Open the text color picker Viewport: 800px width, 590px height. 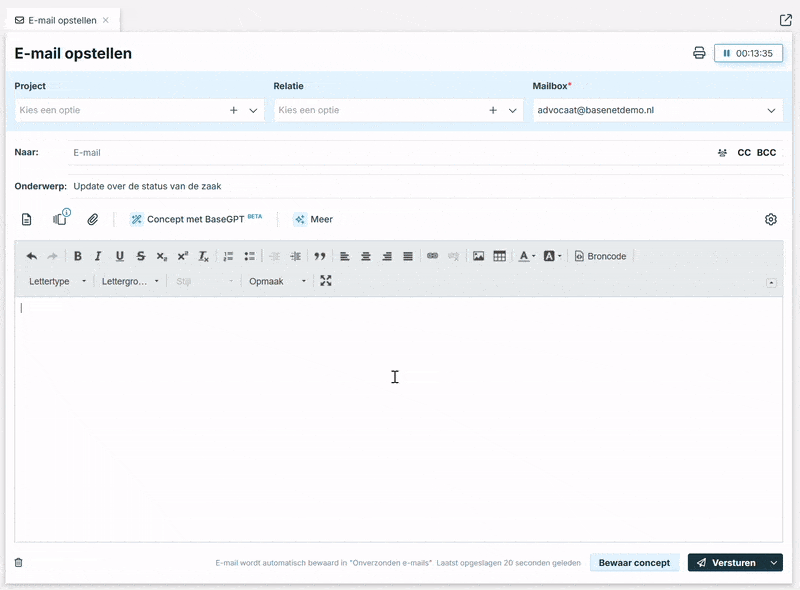click(x=527, y=256)
